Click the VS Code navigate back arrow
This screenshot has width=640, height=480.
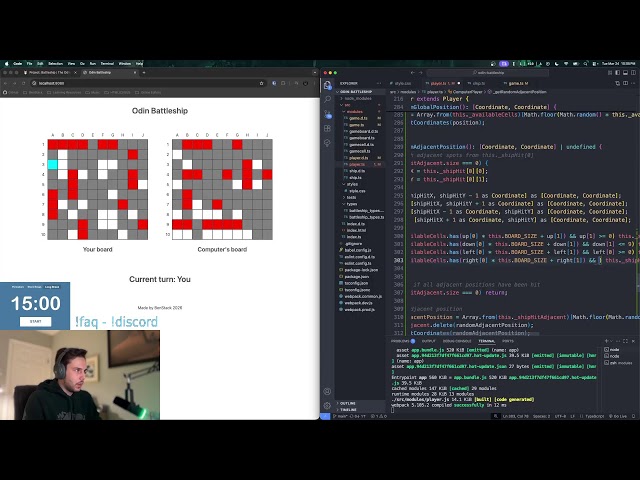pyautogui.click(x=412, y=73)
